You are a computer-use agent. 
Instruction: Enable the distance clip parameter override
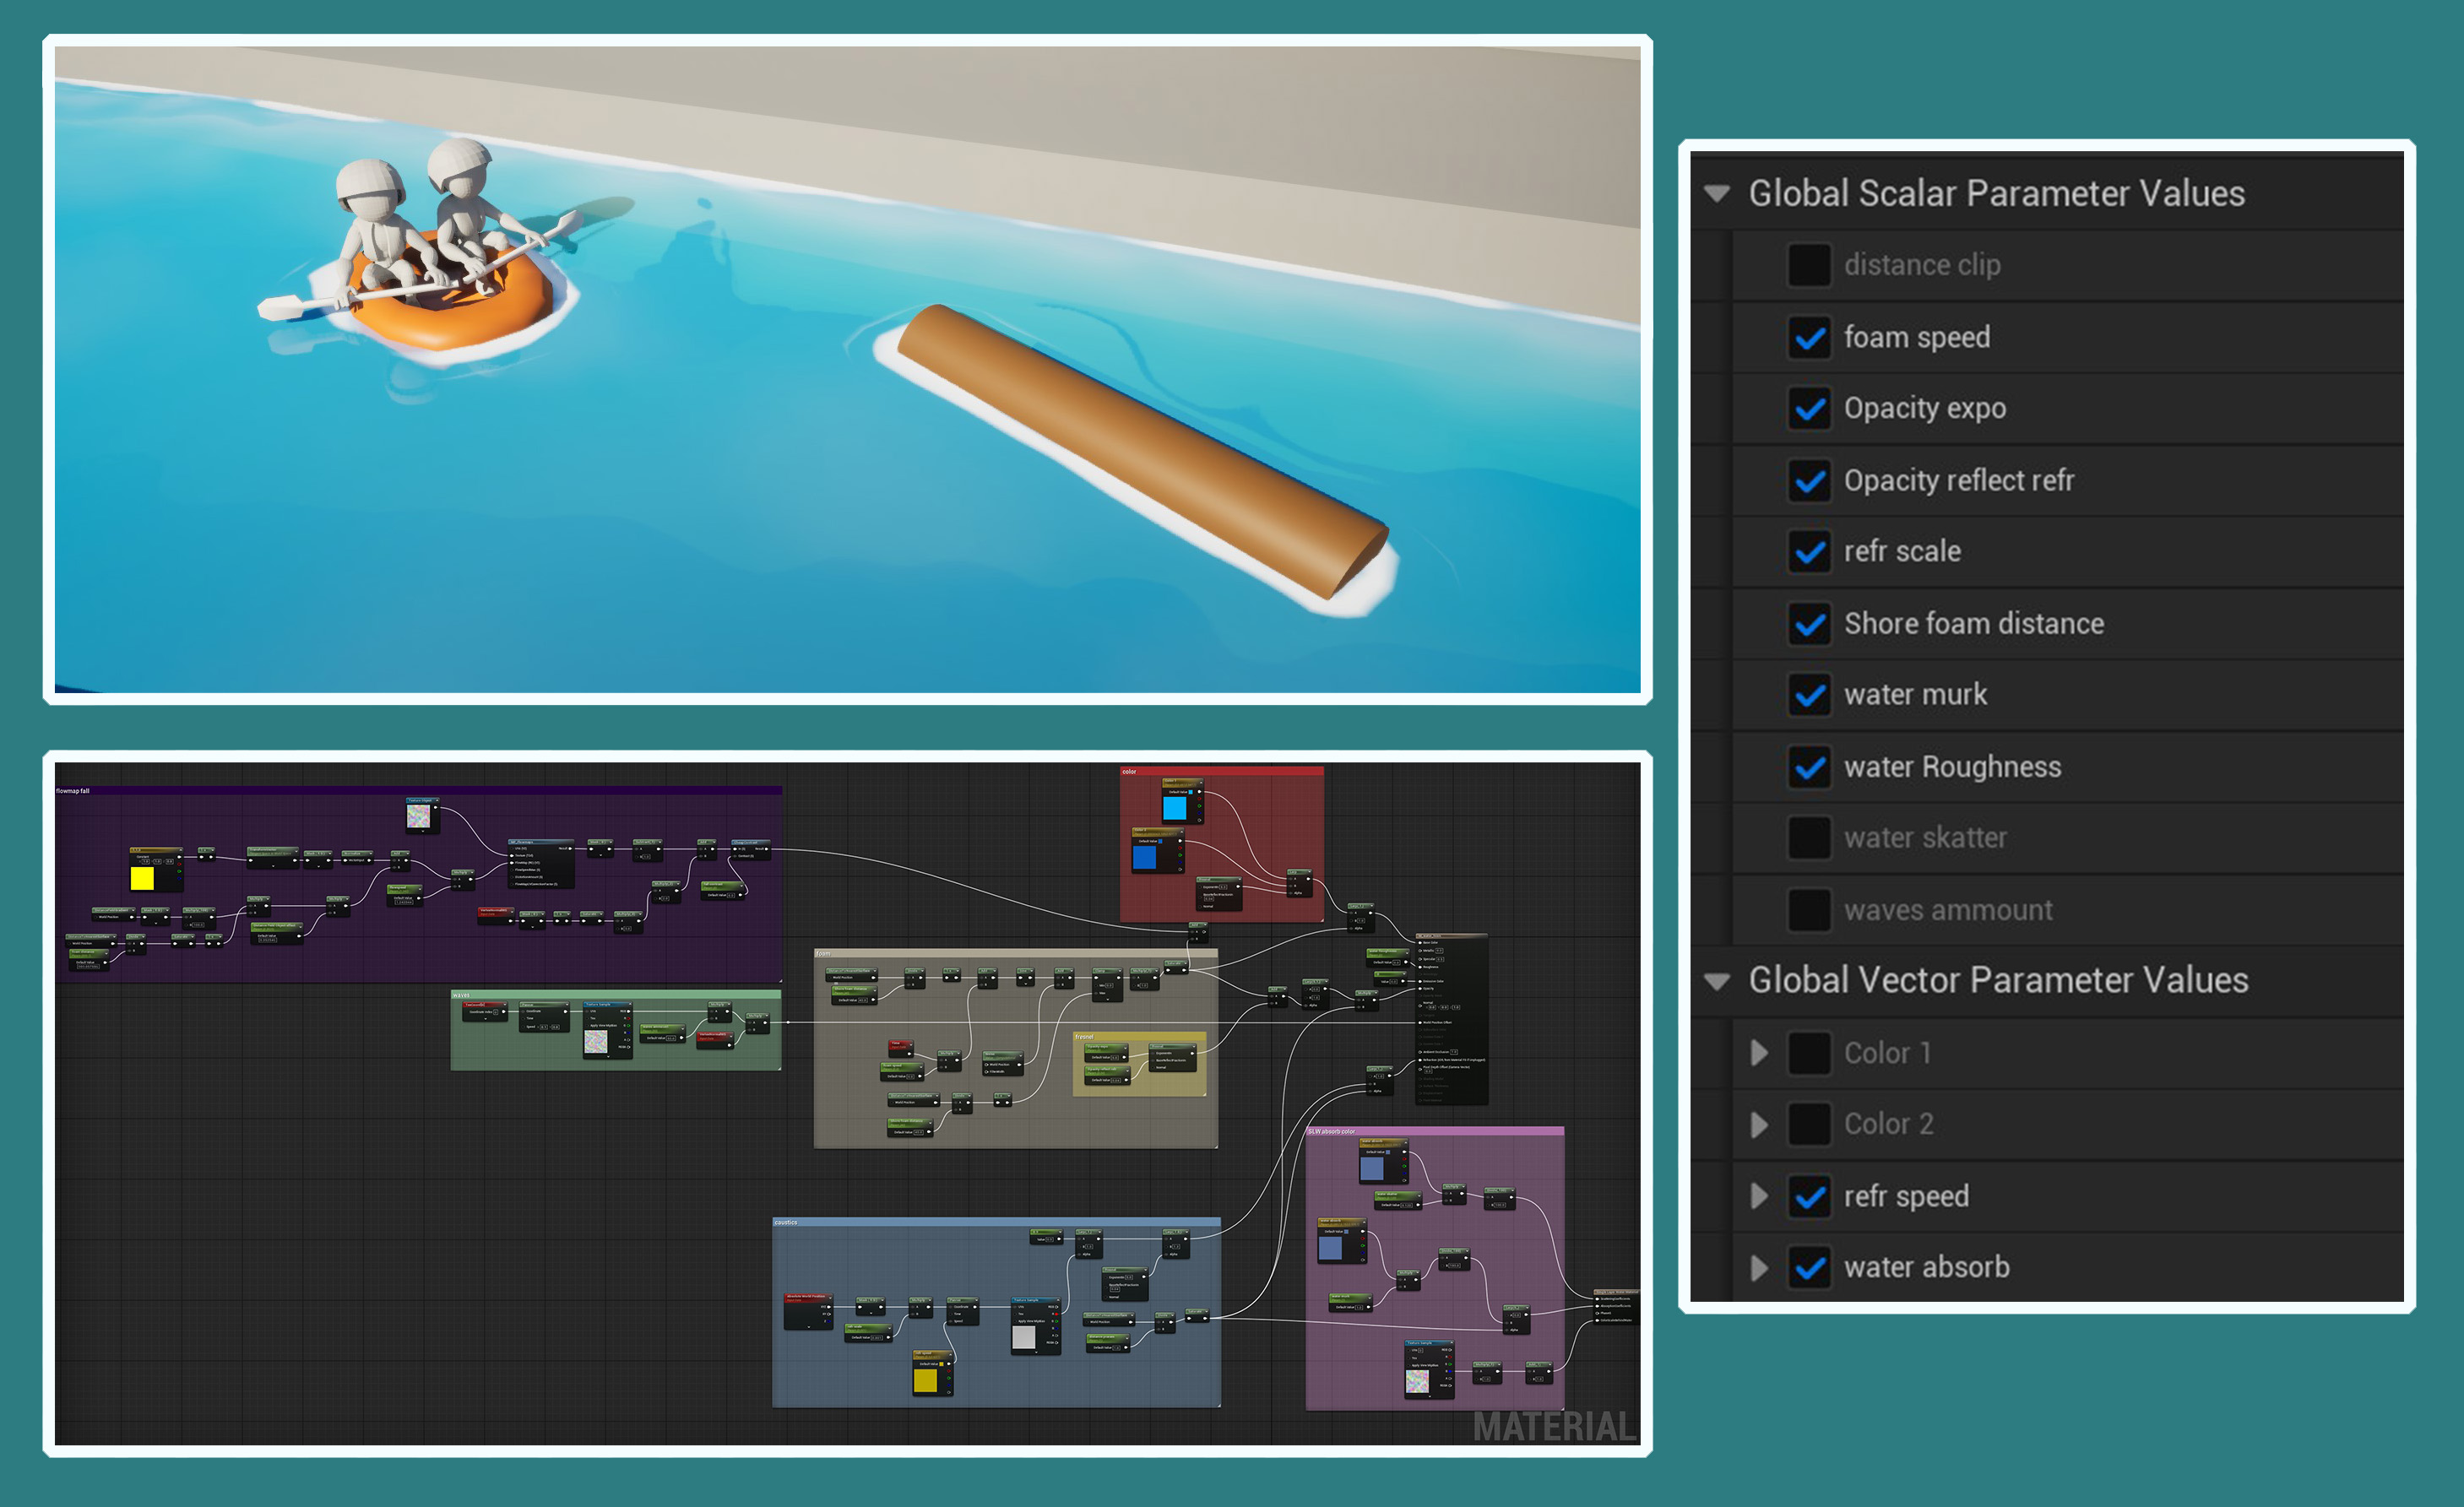point(1809,265)
